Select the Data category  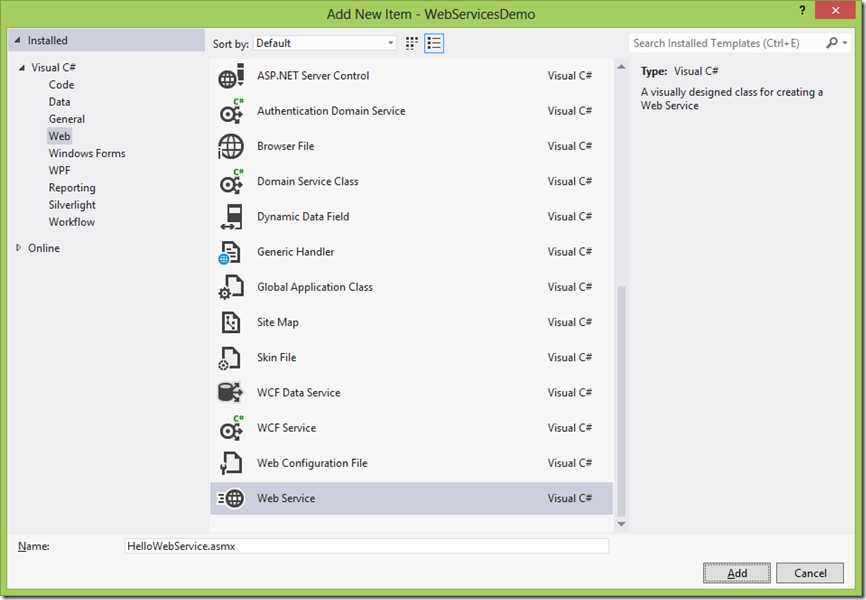(59, 102)
